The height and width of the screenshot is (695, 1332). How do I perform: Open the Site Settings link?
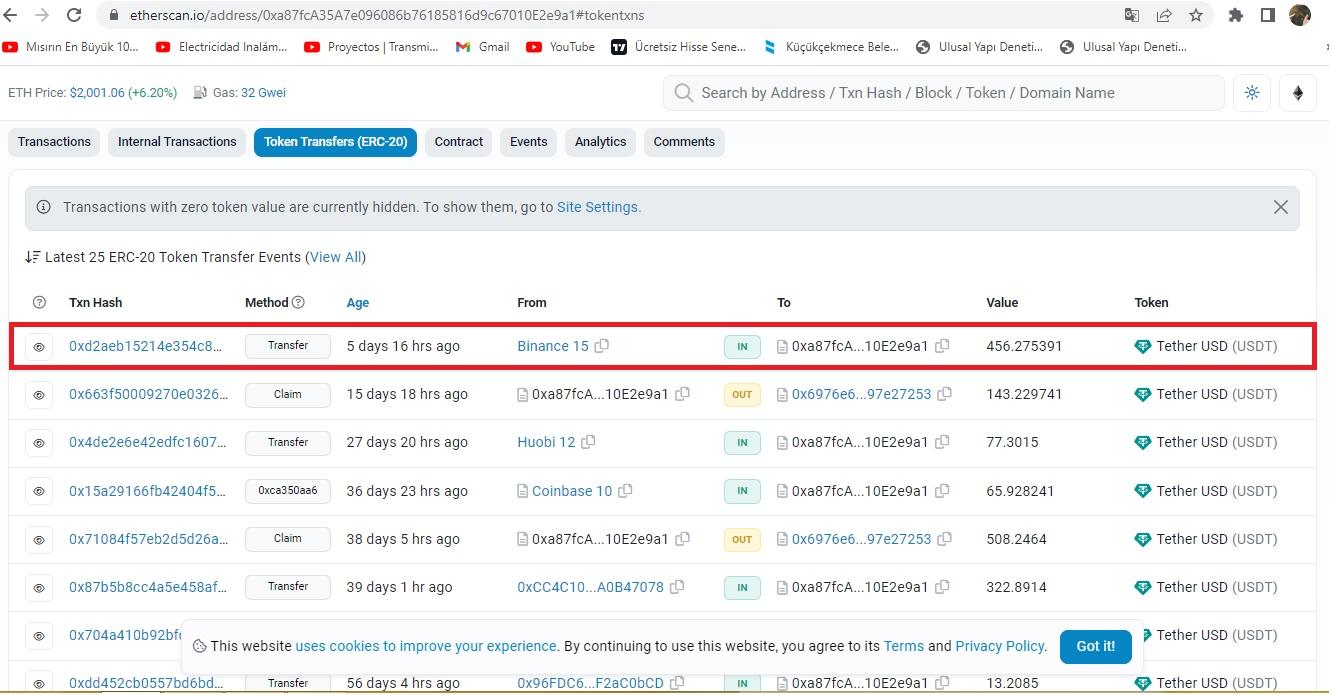tap(598, 207)
